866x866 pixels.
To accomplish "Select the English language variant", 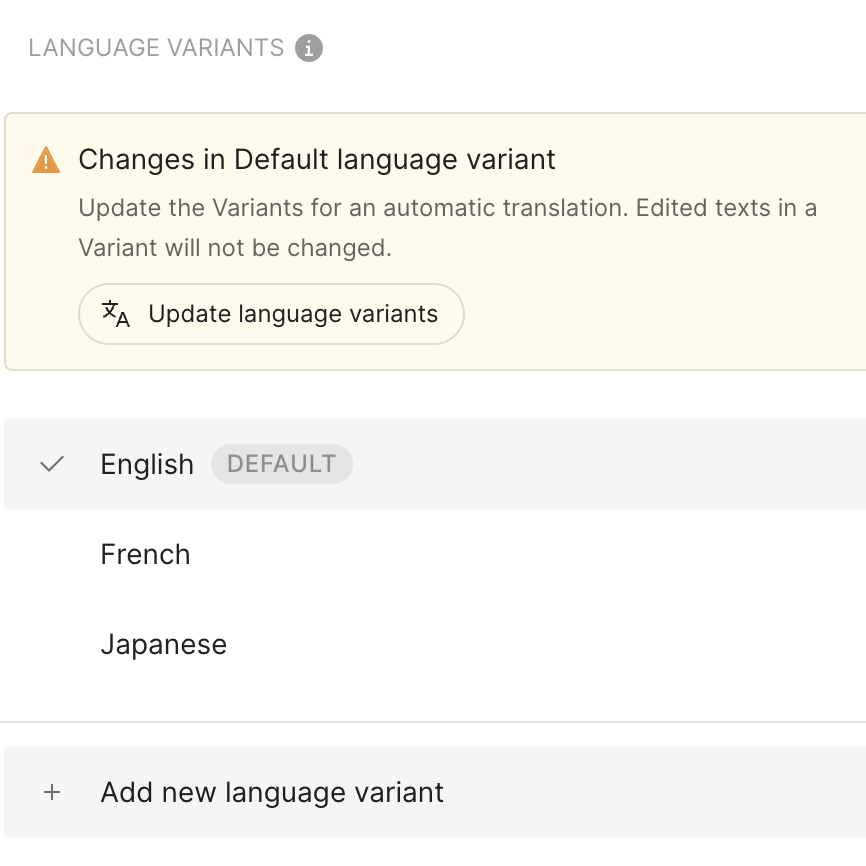I will (x=147, y=464).
